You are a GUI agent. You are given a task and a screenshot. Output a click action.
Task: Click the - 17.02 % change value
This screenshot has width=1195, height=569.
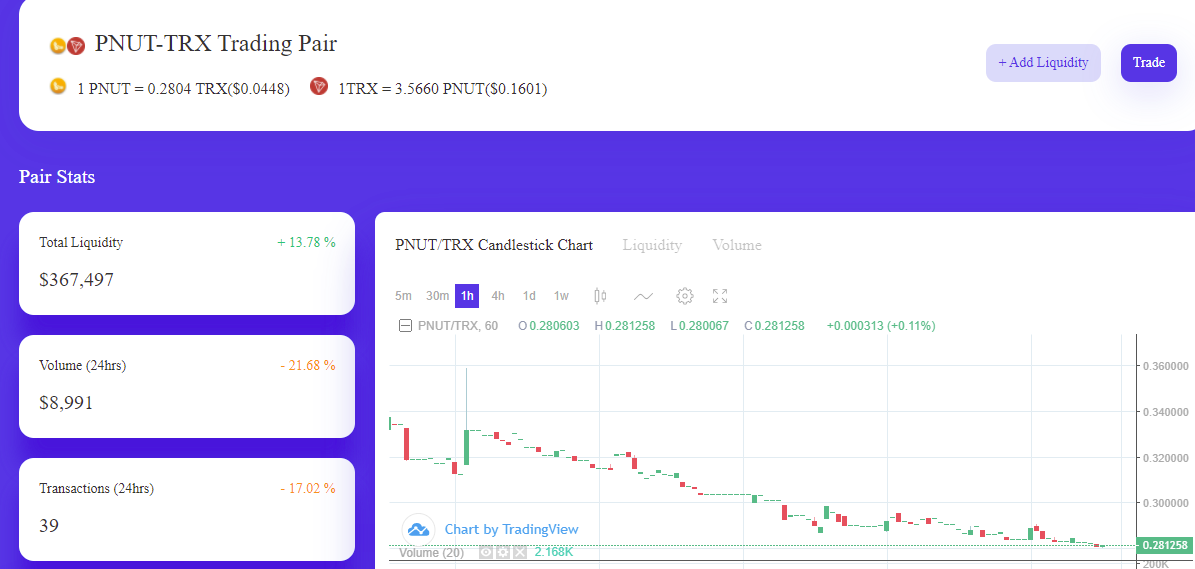pyautogui.click(x=307, y=488)
